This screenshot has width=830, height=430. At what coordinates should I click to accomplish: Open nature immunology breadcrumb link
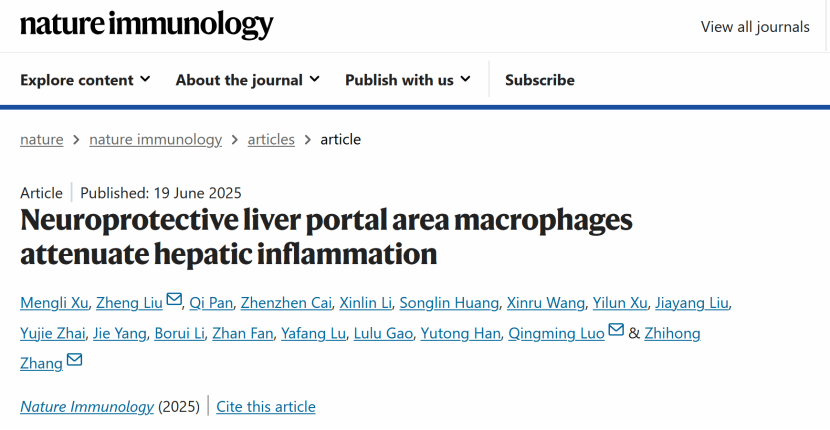pyautogui.click(x=155, y=140)
